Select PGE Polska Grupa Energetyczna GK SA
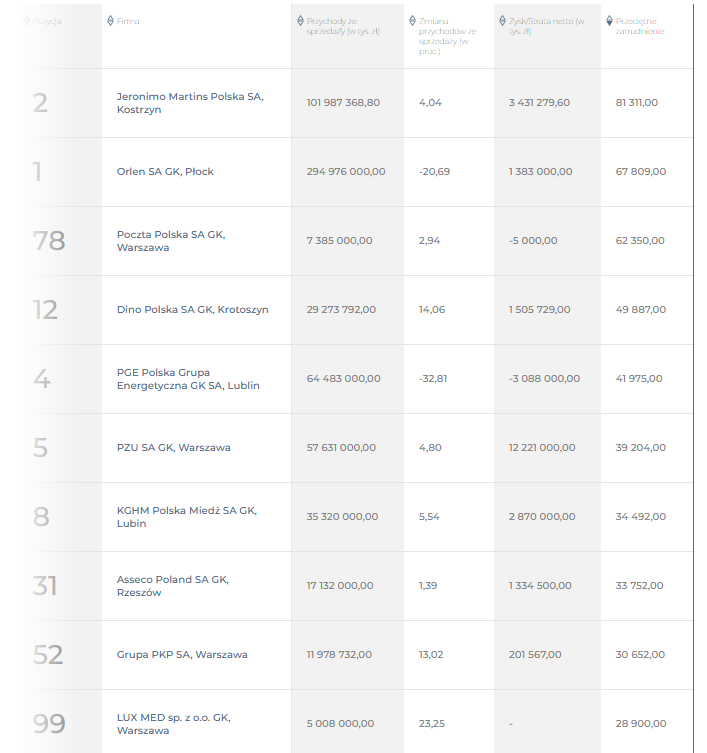The height and width of the screenshot is (753, 707). pos(188,379)
